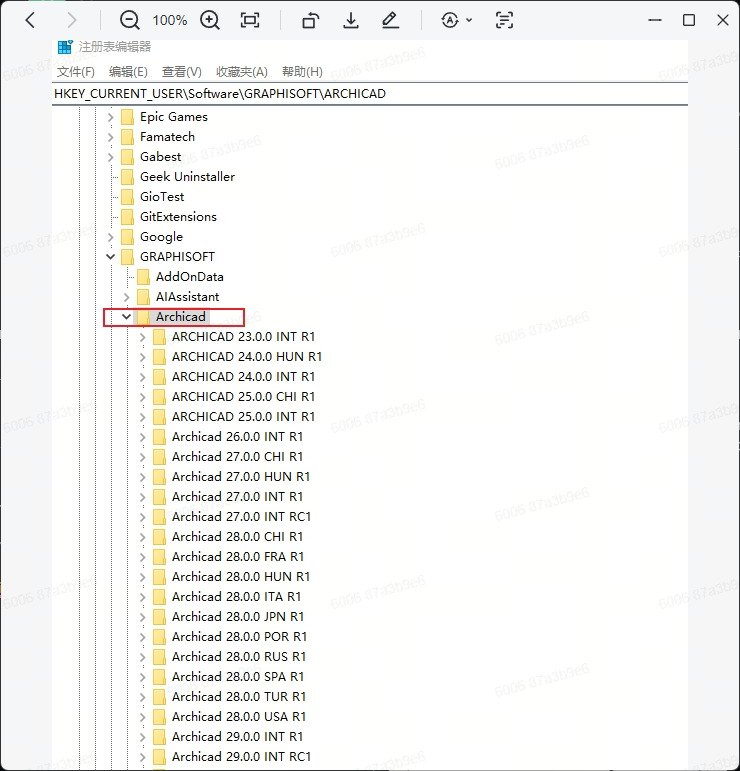Image resolution: width=740 pixels, height=771 pixels.
Task: Select the Epic Games folder icon
Action: 127,117
